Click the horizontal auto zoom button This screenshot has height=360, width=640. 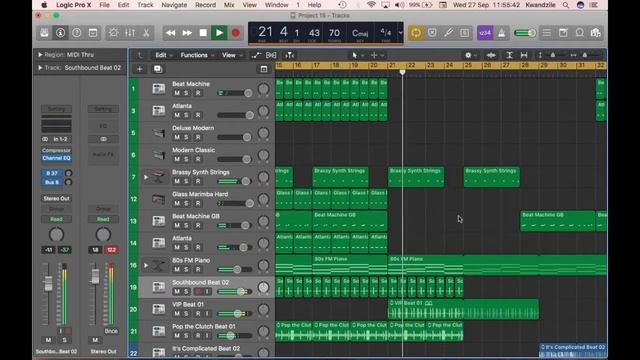[x=524, y=55]
